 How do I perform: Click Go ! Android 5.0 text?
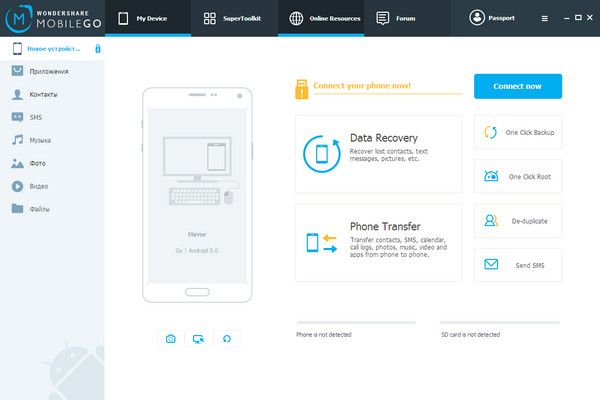coord(197,250)
